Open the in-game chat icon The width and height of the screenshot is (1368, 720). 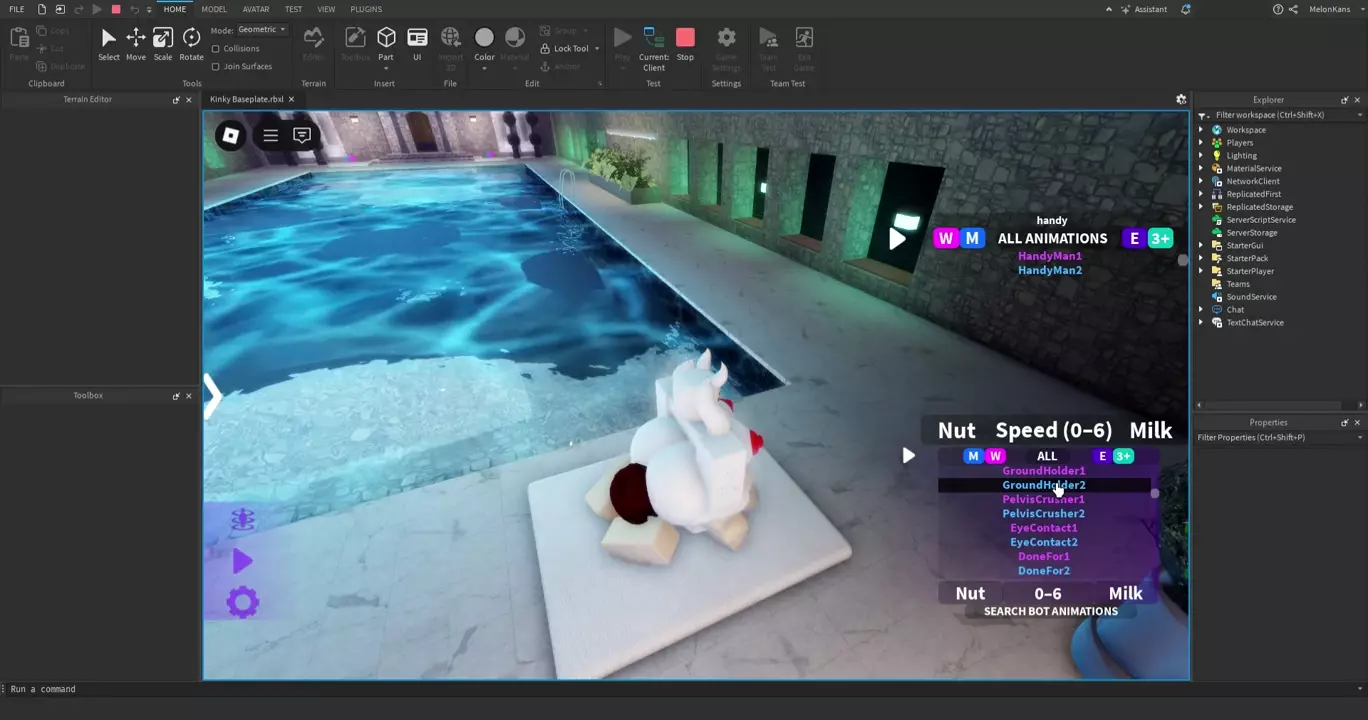pos(302,135)
